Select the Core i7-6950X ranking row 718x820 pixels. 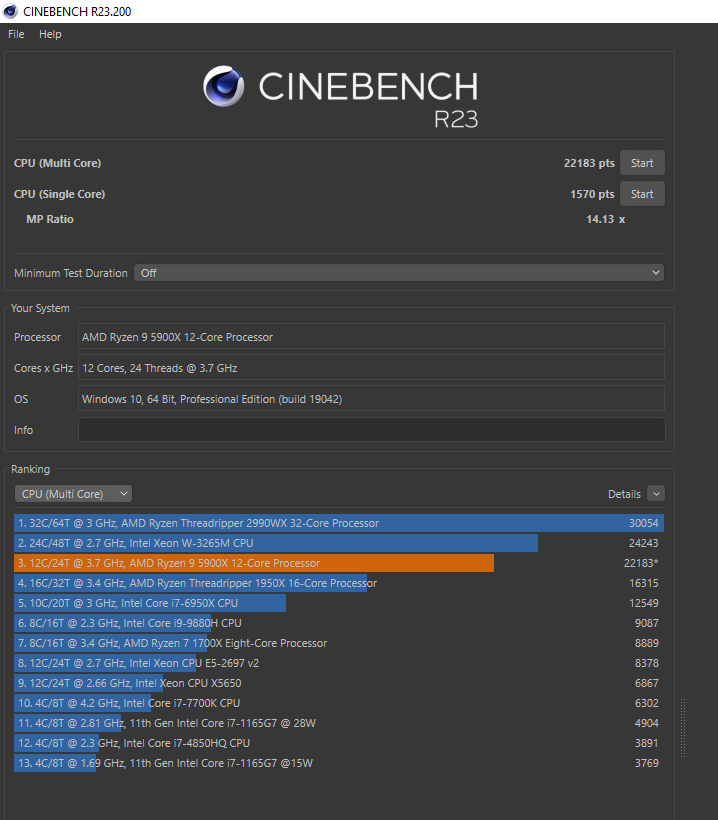pos(339,603)
